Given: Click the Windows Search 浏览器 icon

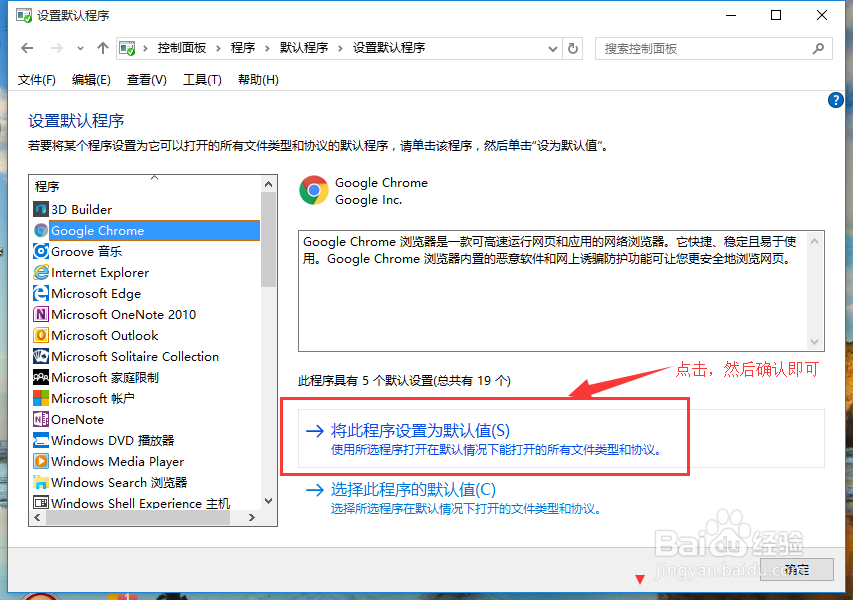Looking at the screenshot, I should pyautogui.click(x=41, y=483).
